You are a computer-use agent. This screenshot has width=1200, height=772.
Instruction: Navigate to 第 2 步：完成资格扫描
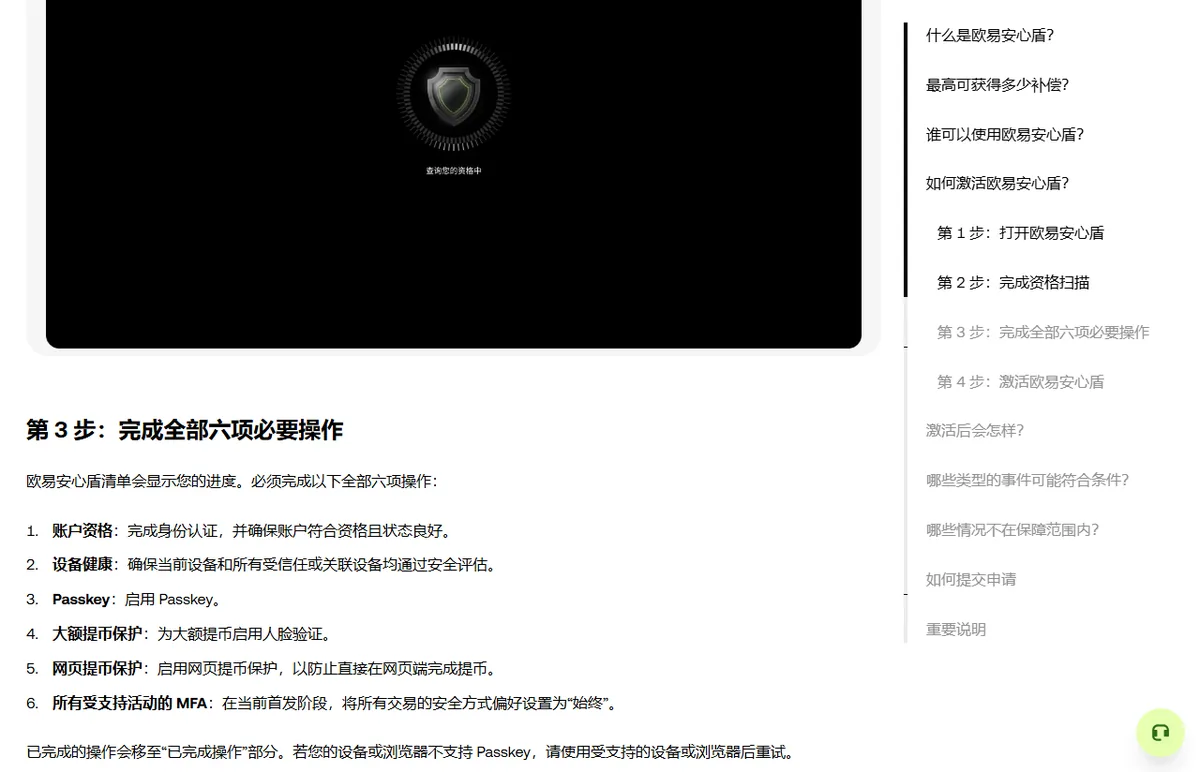tap(1013, 283)
